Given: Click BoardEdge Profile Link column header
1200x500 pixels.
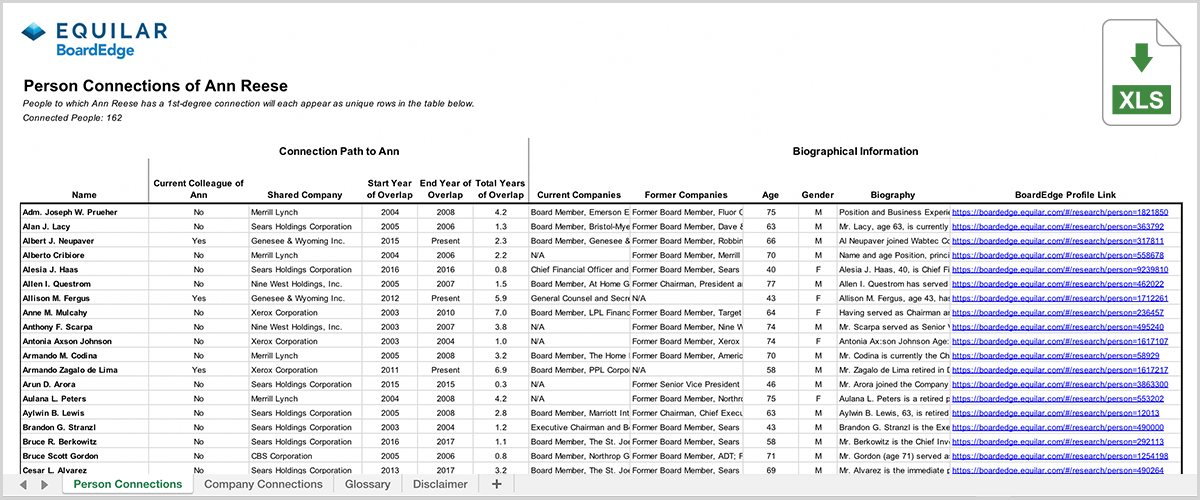Looking at the screenshot, I should pos(1065,195).
